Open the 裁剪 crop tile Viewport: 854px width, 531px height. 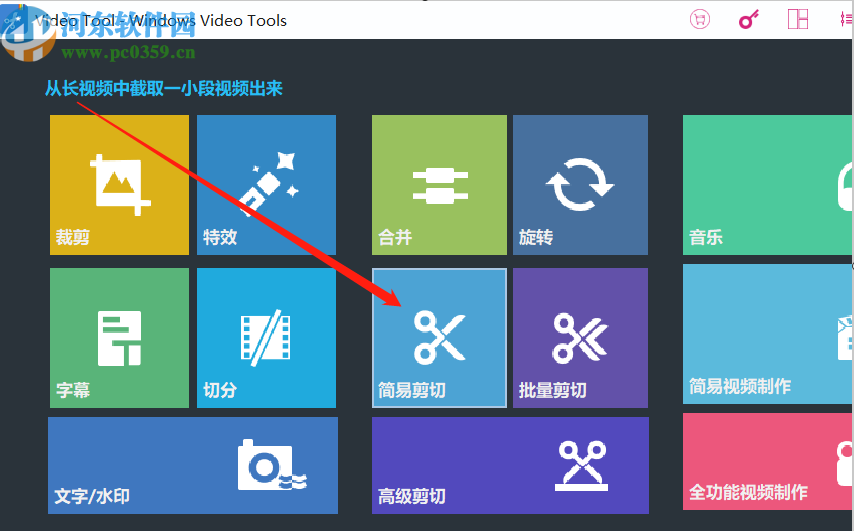[119, 185]
